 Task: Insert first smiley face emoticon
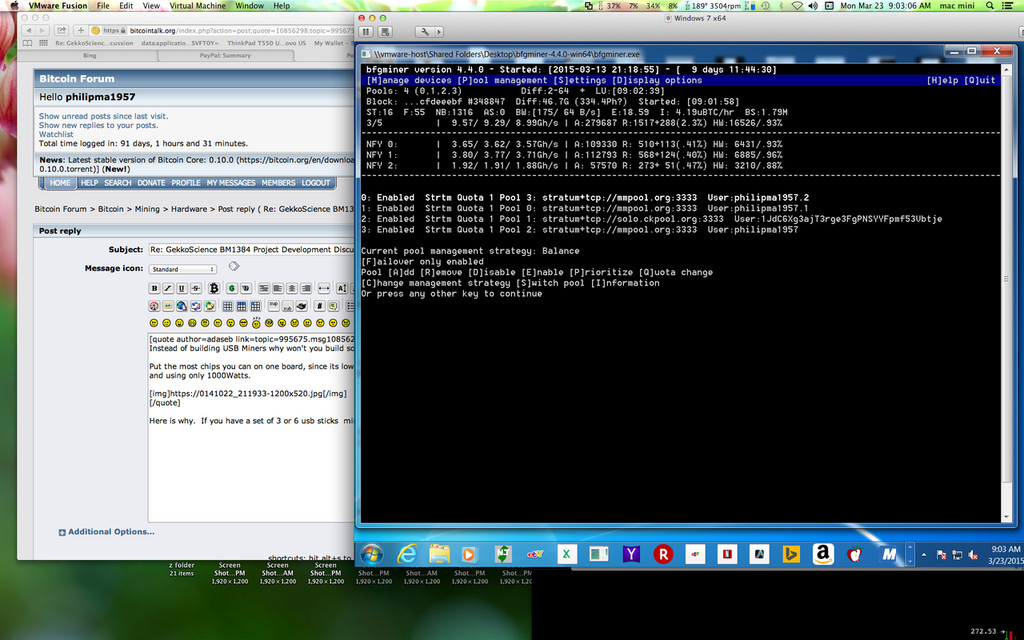tap(154, 323)
